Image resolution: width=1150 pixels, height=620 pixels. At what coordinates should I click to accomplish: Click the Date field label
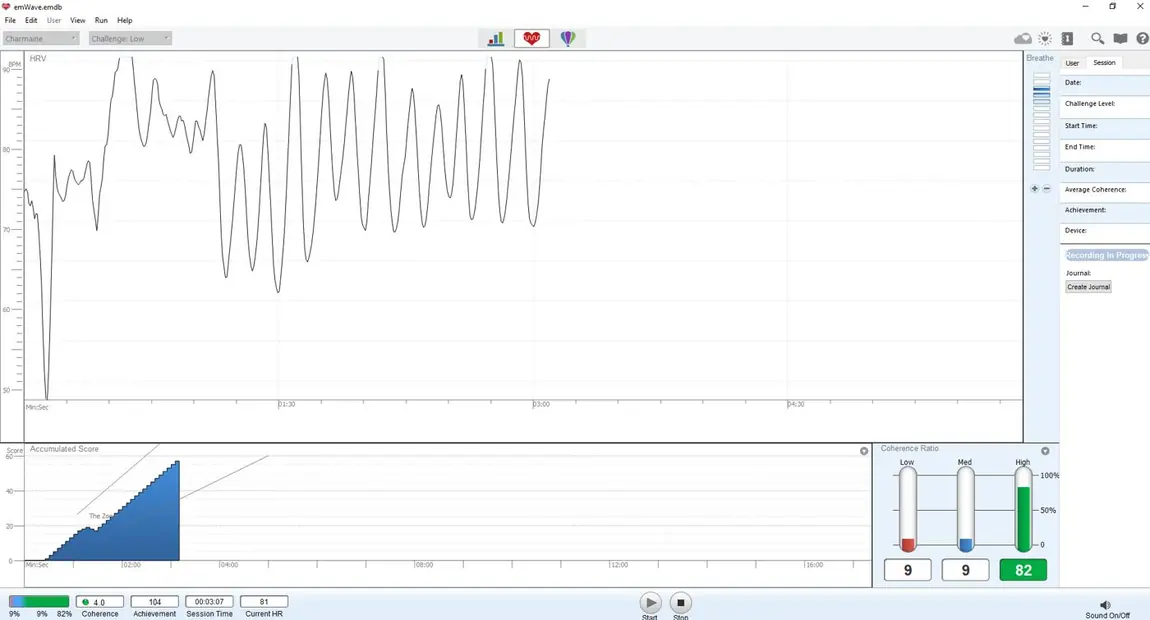1073,82
